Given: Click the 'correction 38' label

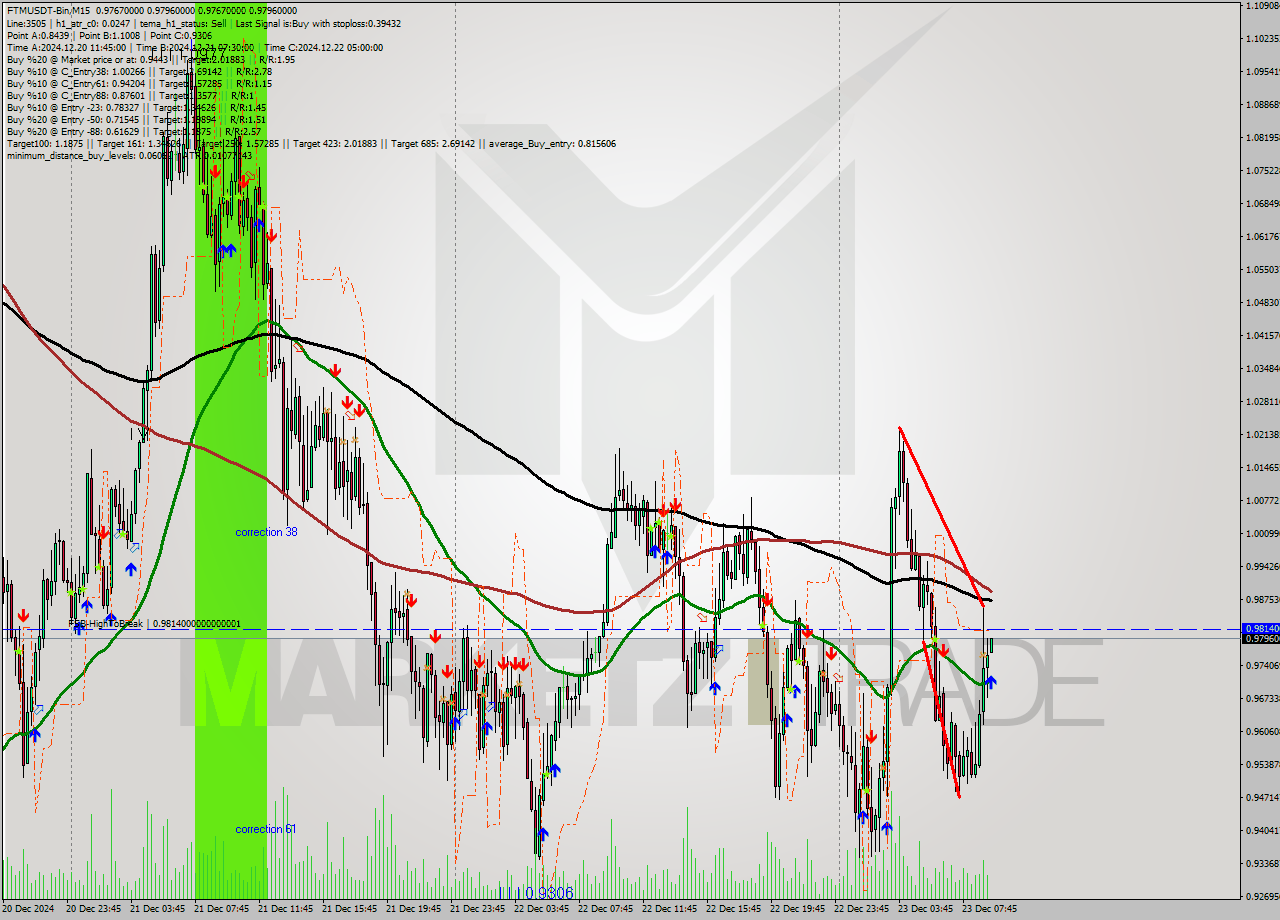Looking at the screenshot, I should point(266,532).
